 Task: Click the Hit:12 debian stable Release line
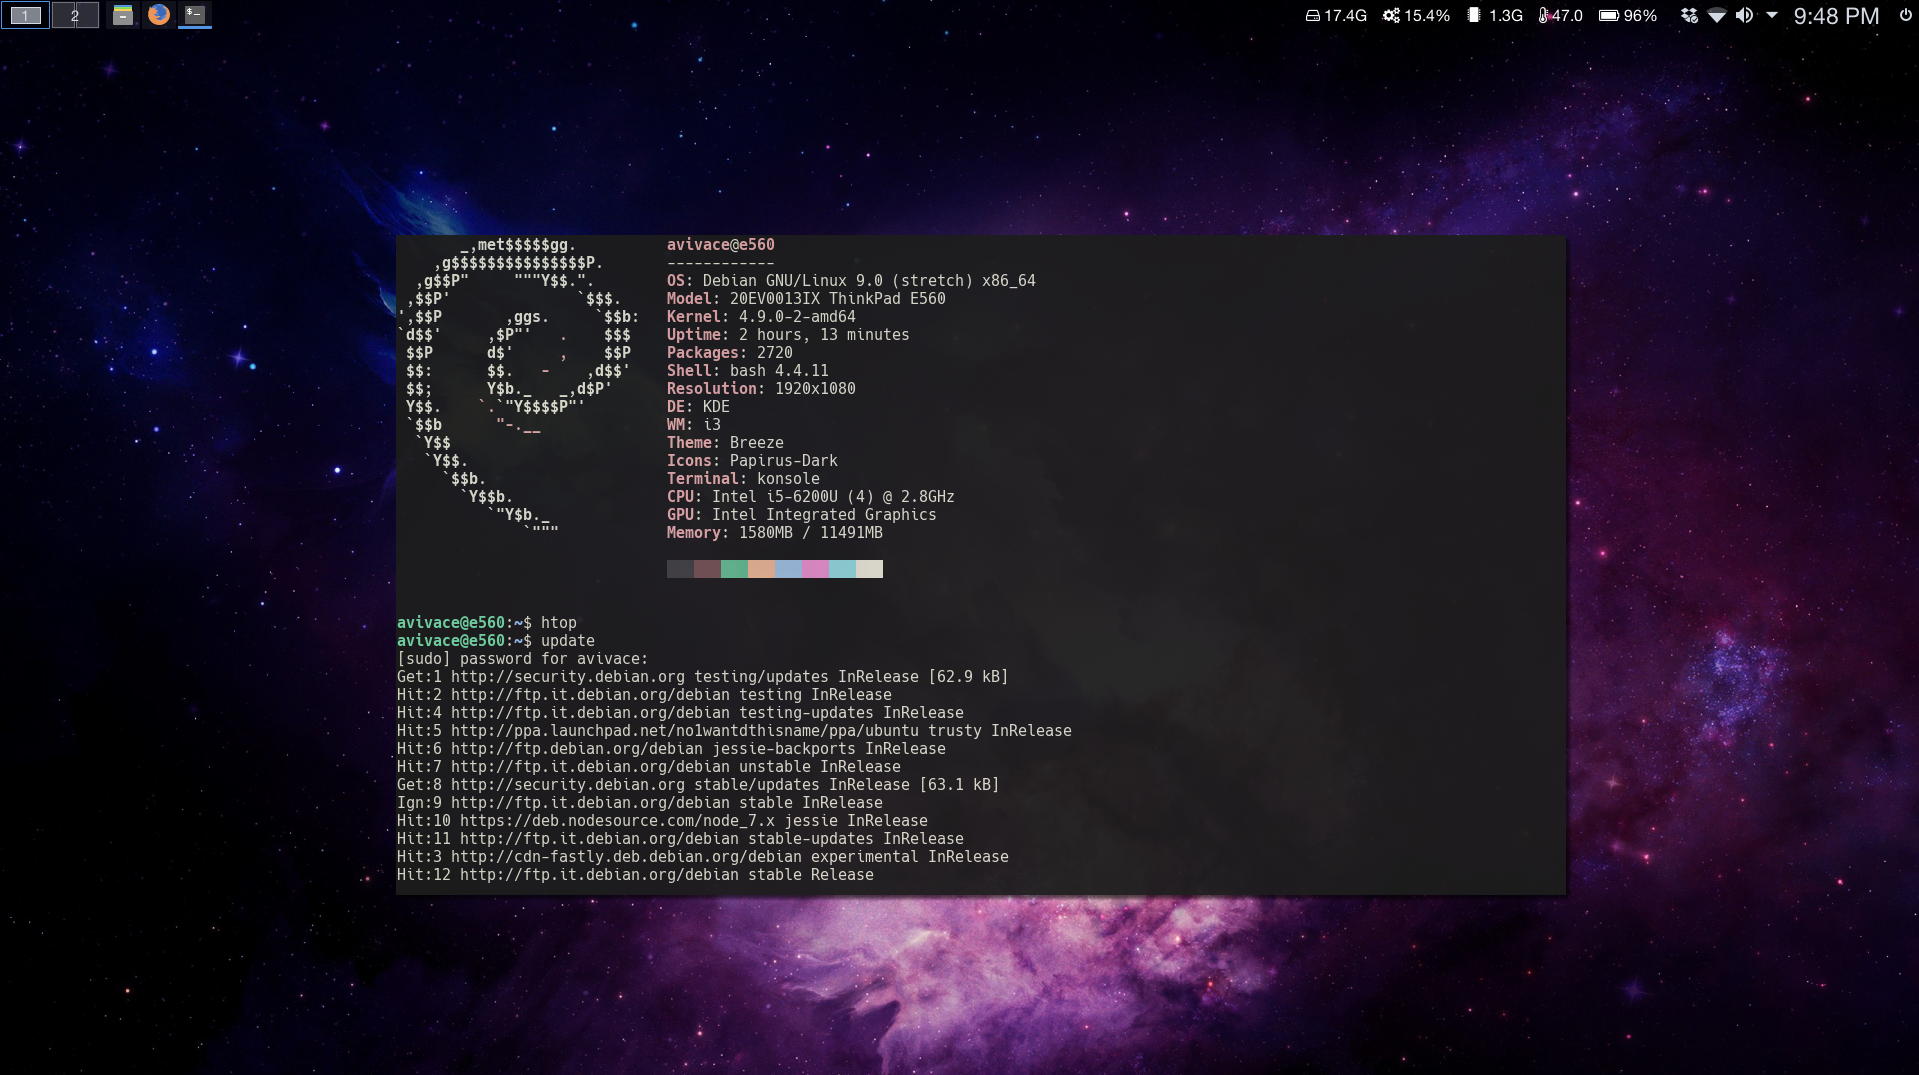(635, 875)
